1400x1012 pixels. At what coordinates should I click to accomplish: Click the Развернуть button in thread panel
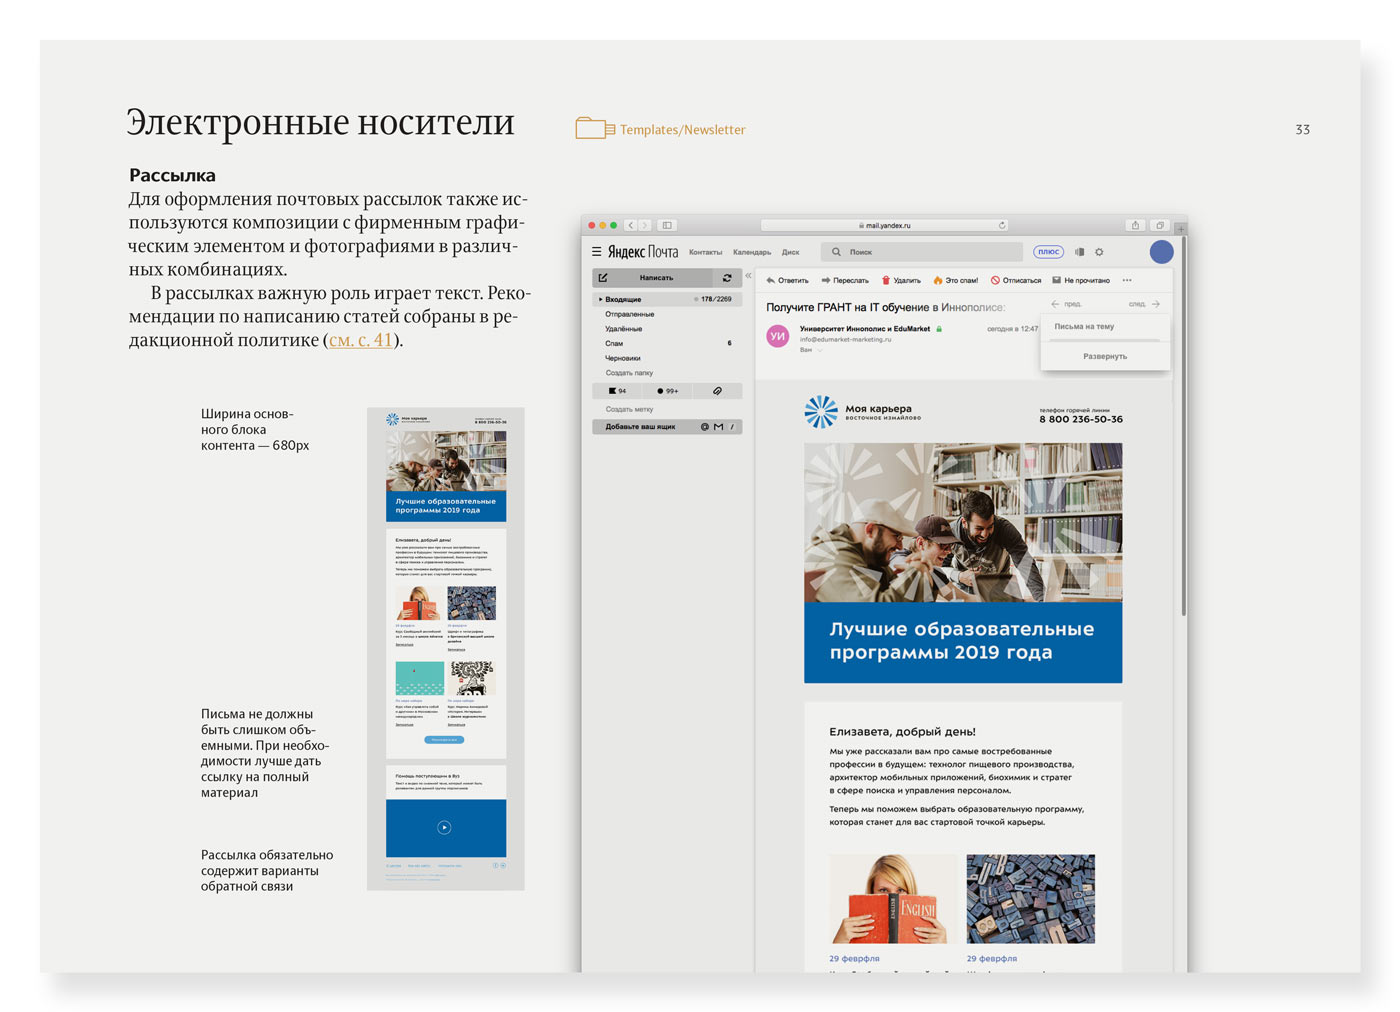1104,356
